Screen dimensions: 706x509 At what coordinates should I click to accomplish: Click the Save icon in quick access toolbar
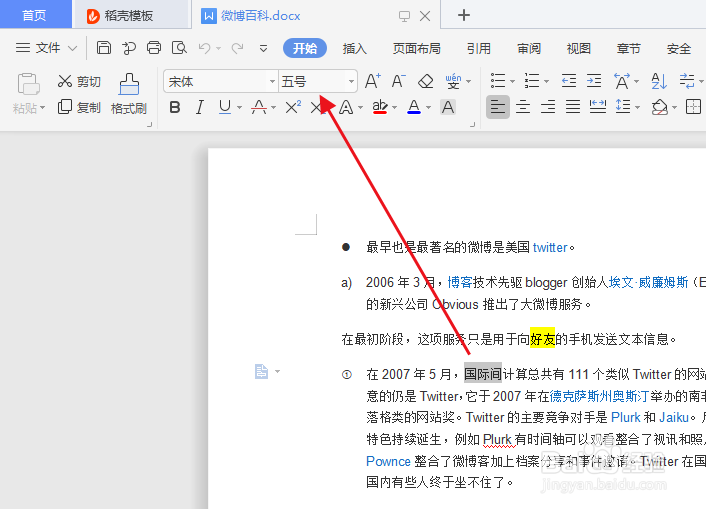pos(104,48)
